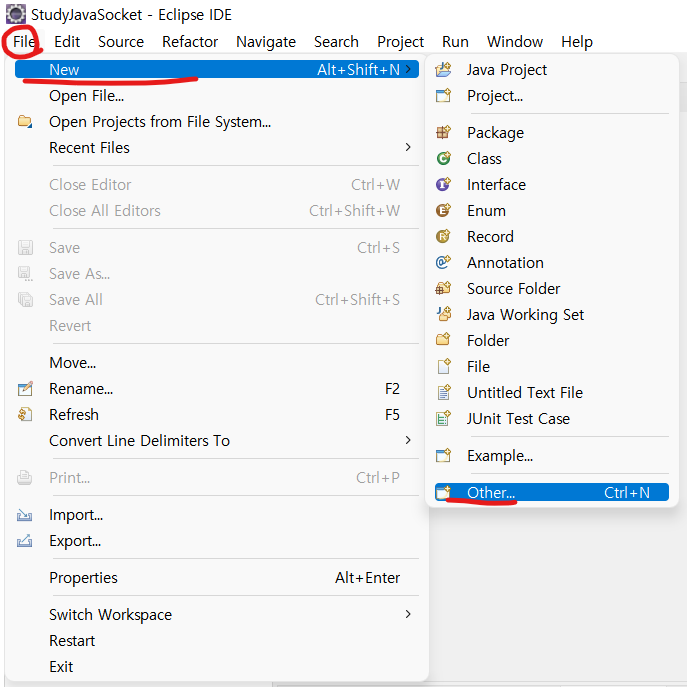Expand the Switch Workspace submenu arrow

(x=408, y=614)
